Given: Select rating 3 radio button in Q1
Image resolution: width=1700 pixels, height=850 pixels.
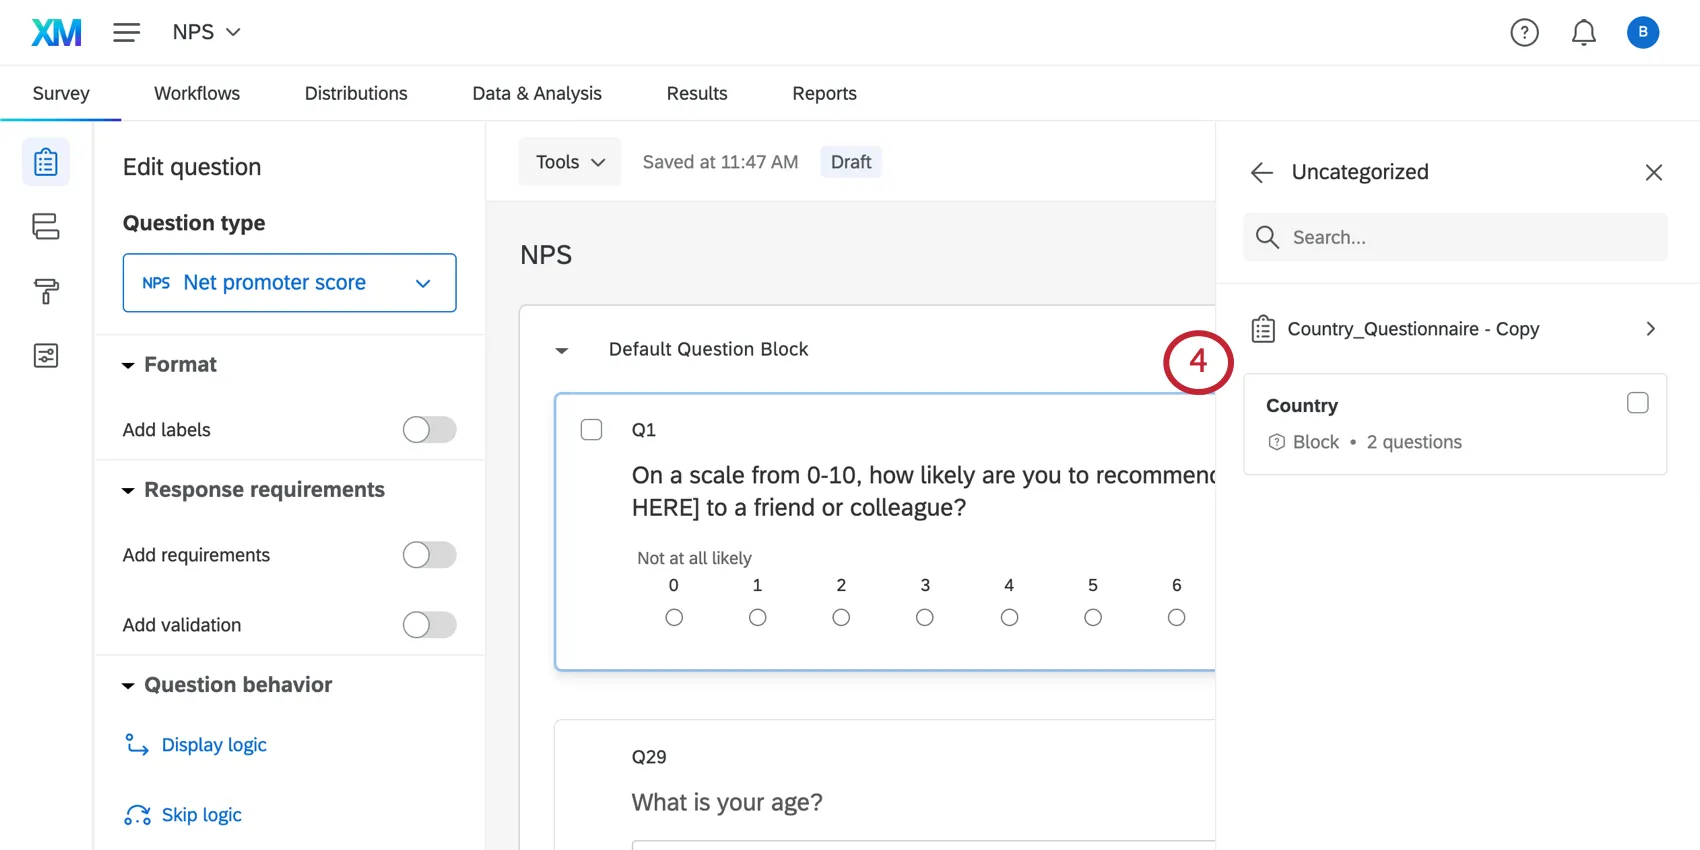Looking at the screenshot, I should click(x=925, y=618).
